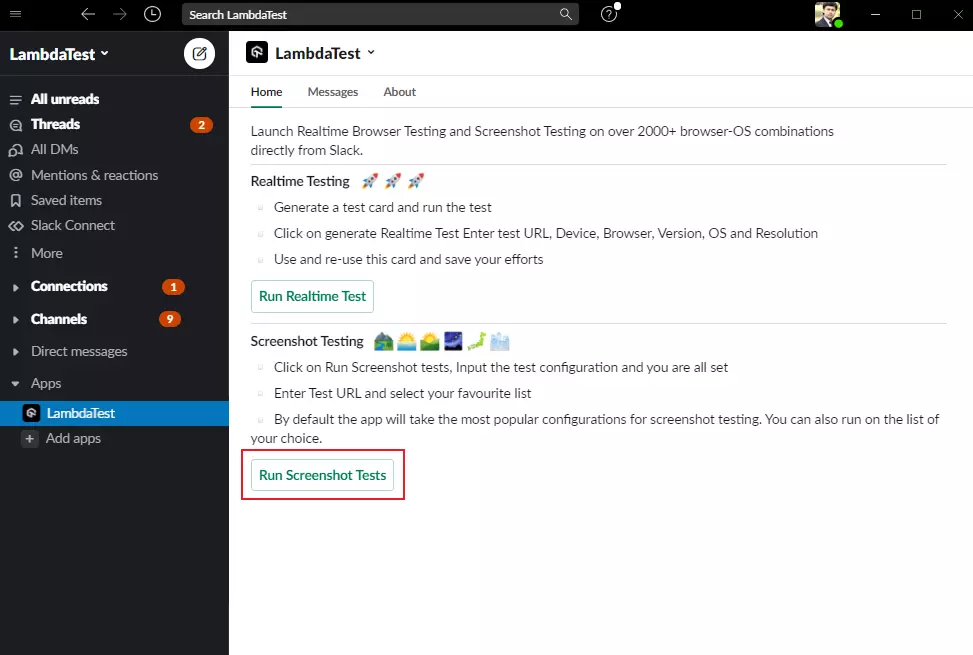
Task: Click the LambdaTest app icon in the header
Action: (x=258, y=51)
